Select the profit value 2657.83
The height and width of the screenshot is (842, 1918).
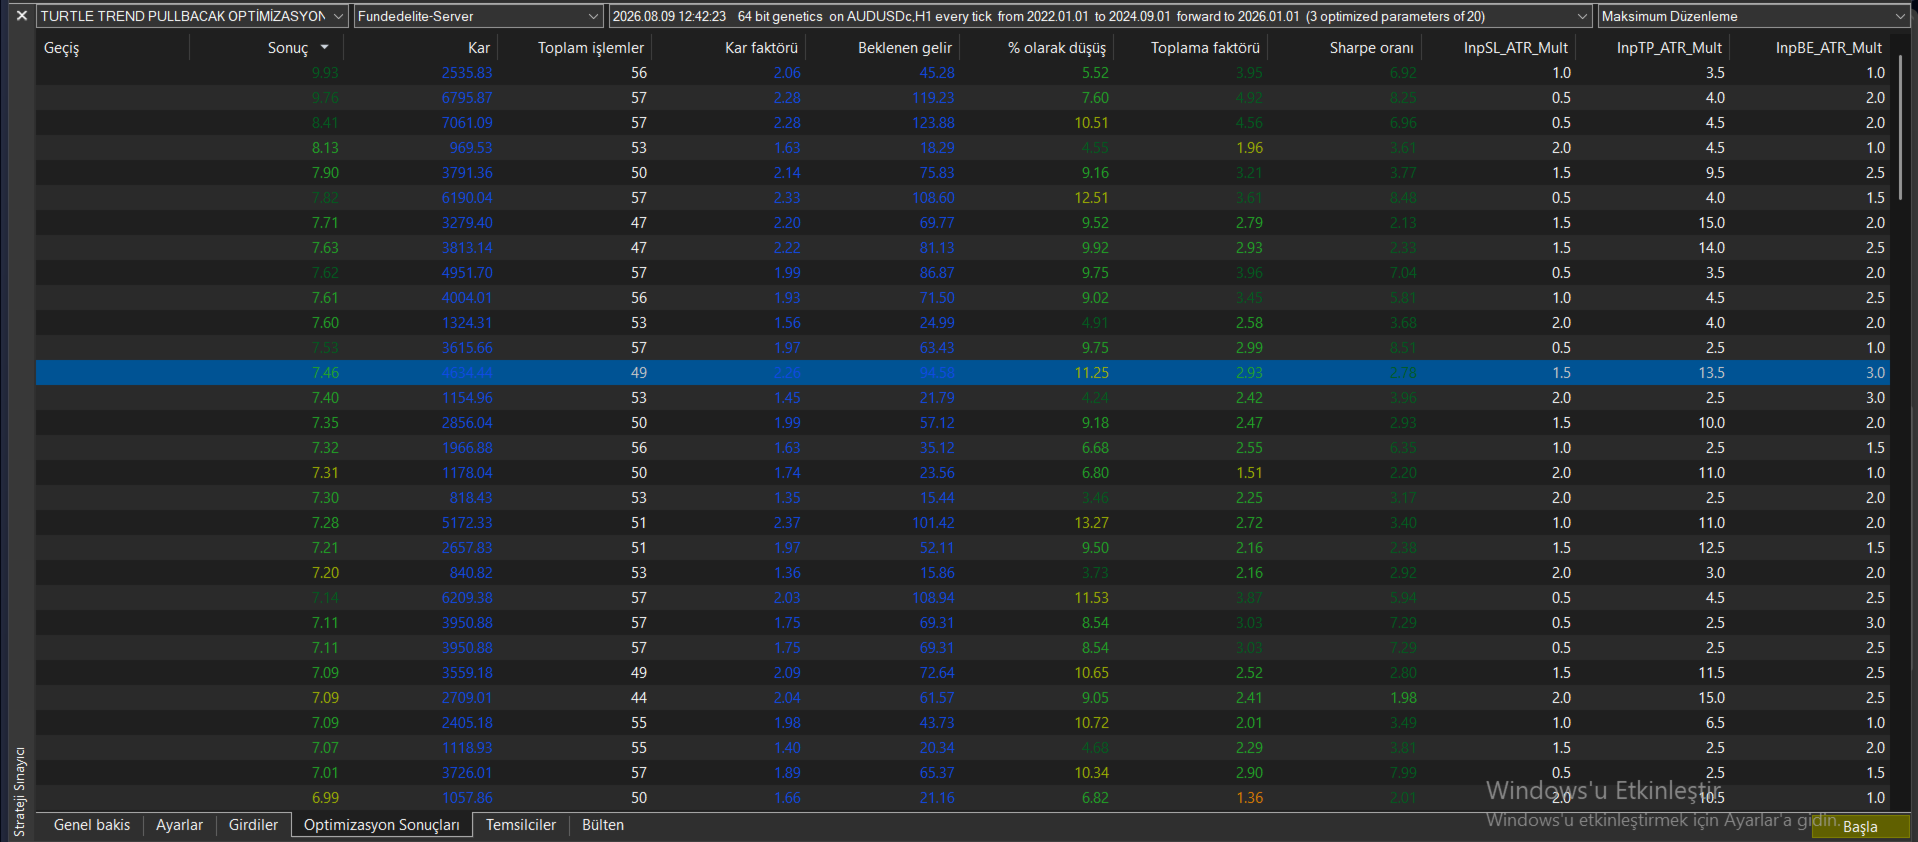click(466, 548)
